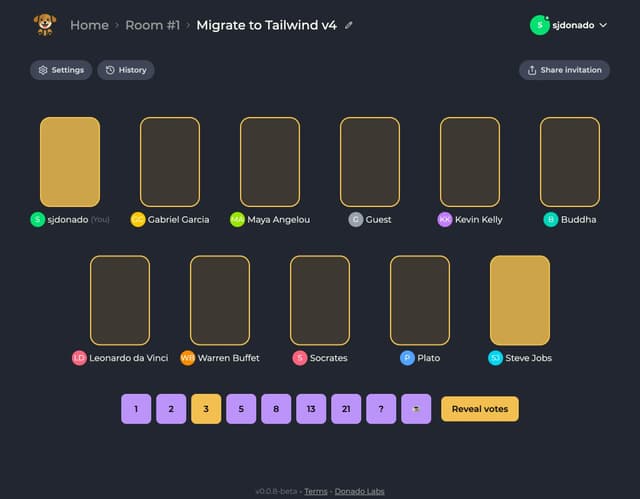640x499 pixels.
Task: Click Steve Jobs' filled voting card
Action: point(519,300)
